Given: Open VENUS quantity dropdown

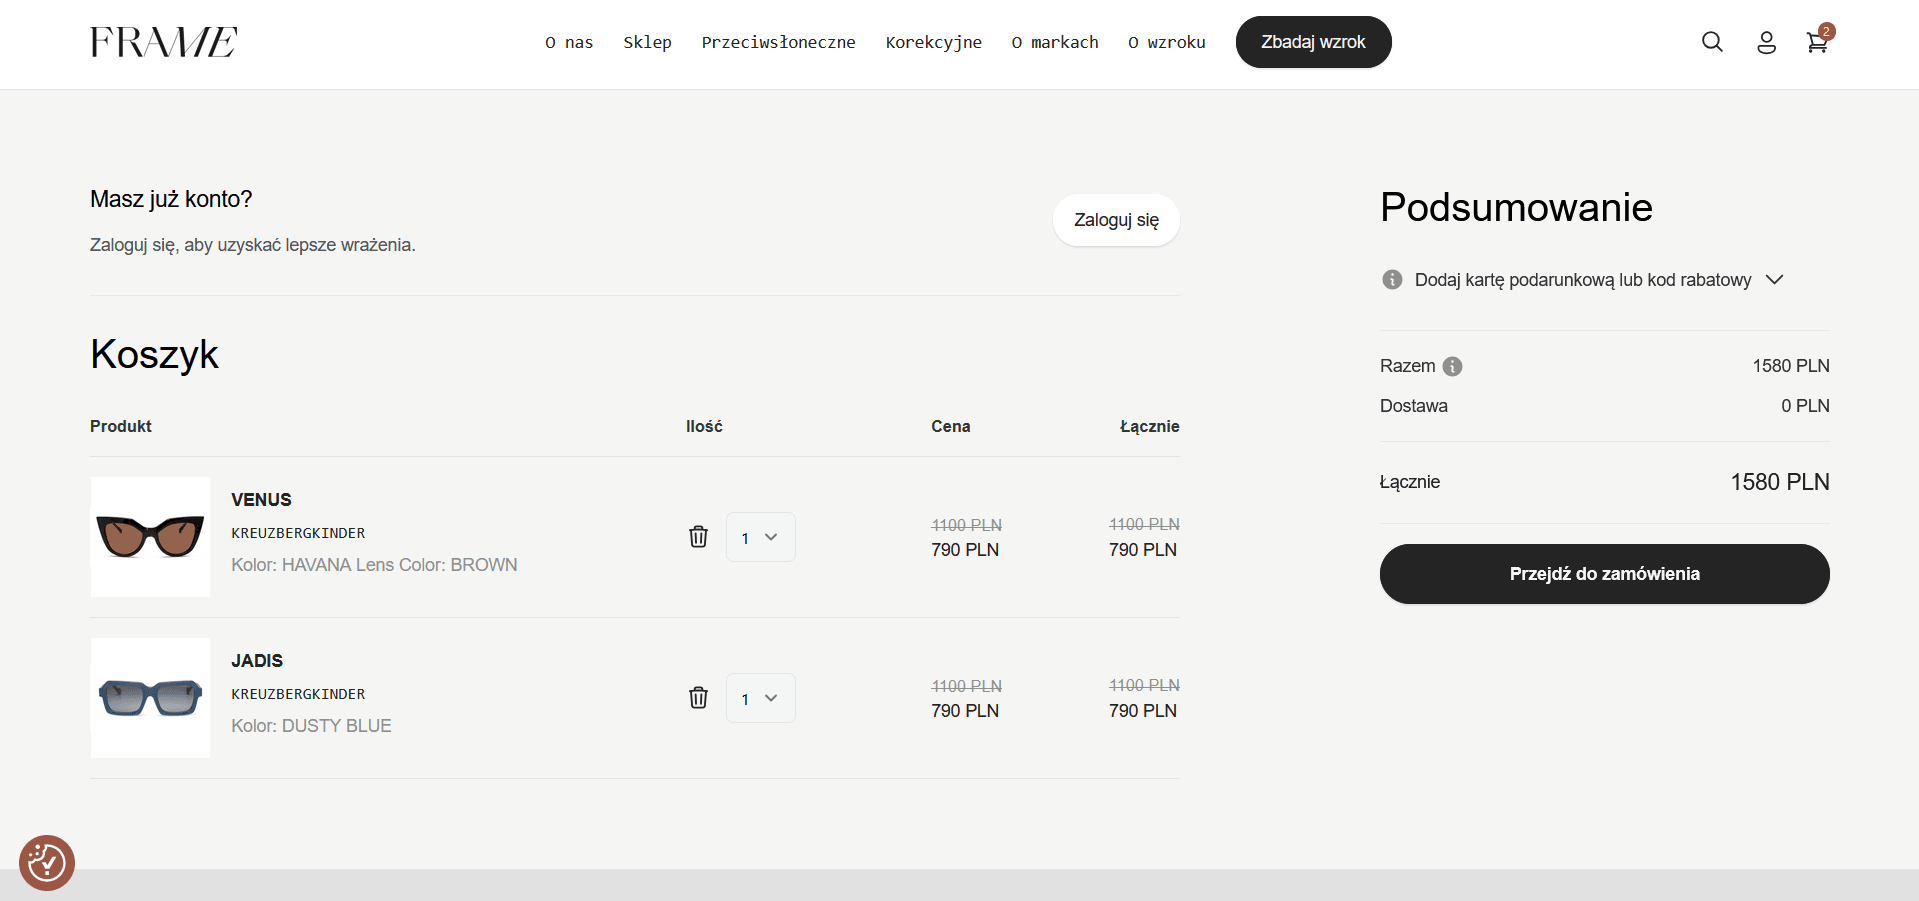Looking at the screenshot, I should [x=760, y=537].
